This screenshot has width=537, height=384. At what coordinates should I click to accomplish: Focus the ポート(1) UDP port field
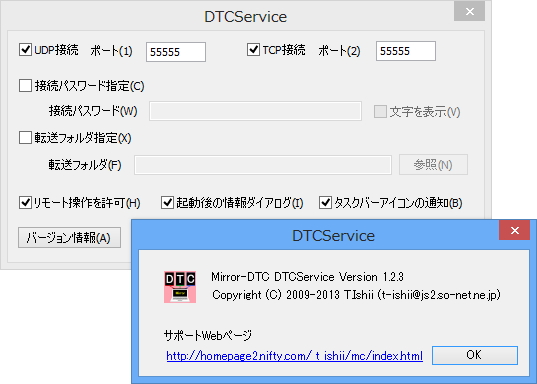pos(176,52)
